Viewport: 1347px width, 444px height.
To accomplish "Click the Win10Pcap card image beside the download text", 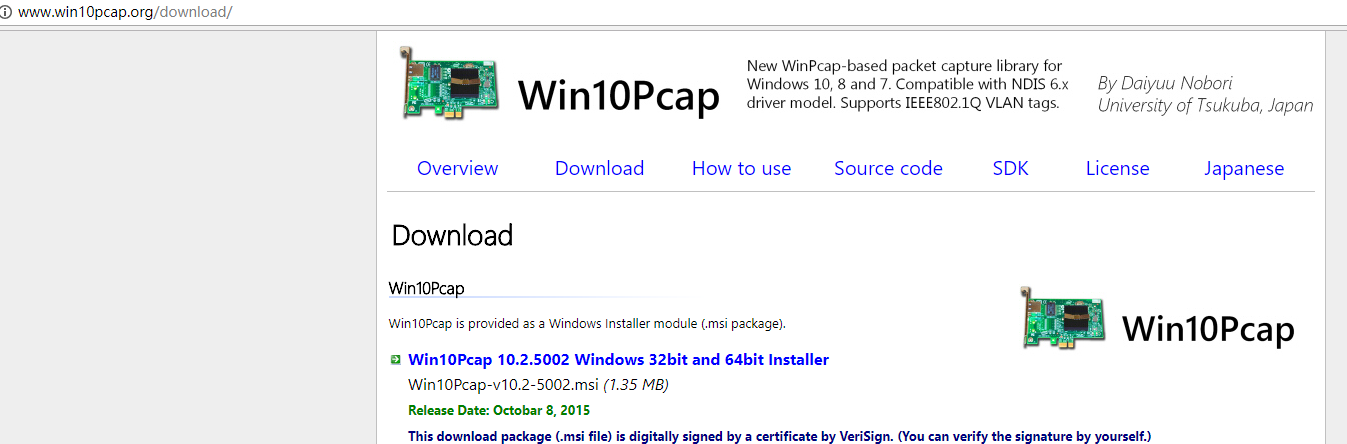I will (x=1064, y=320).
